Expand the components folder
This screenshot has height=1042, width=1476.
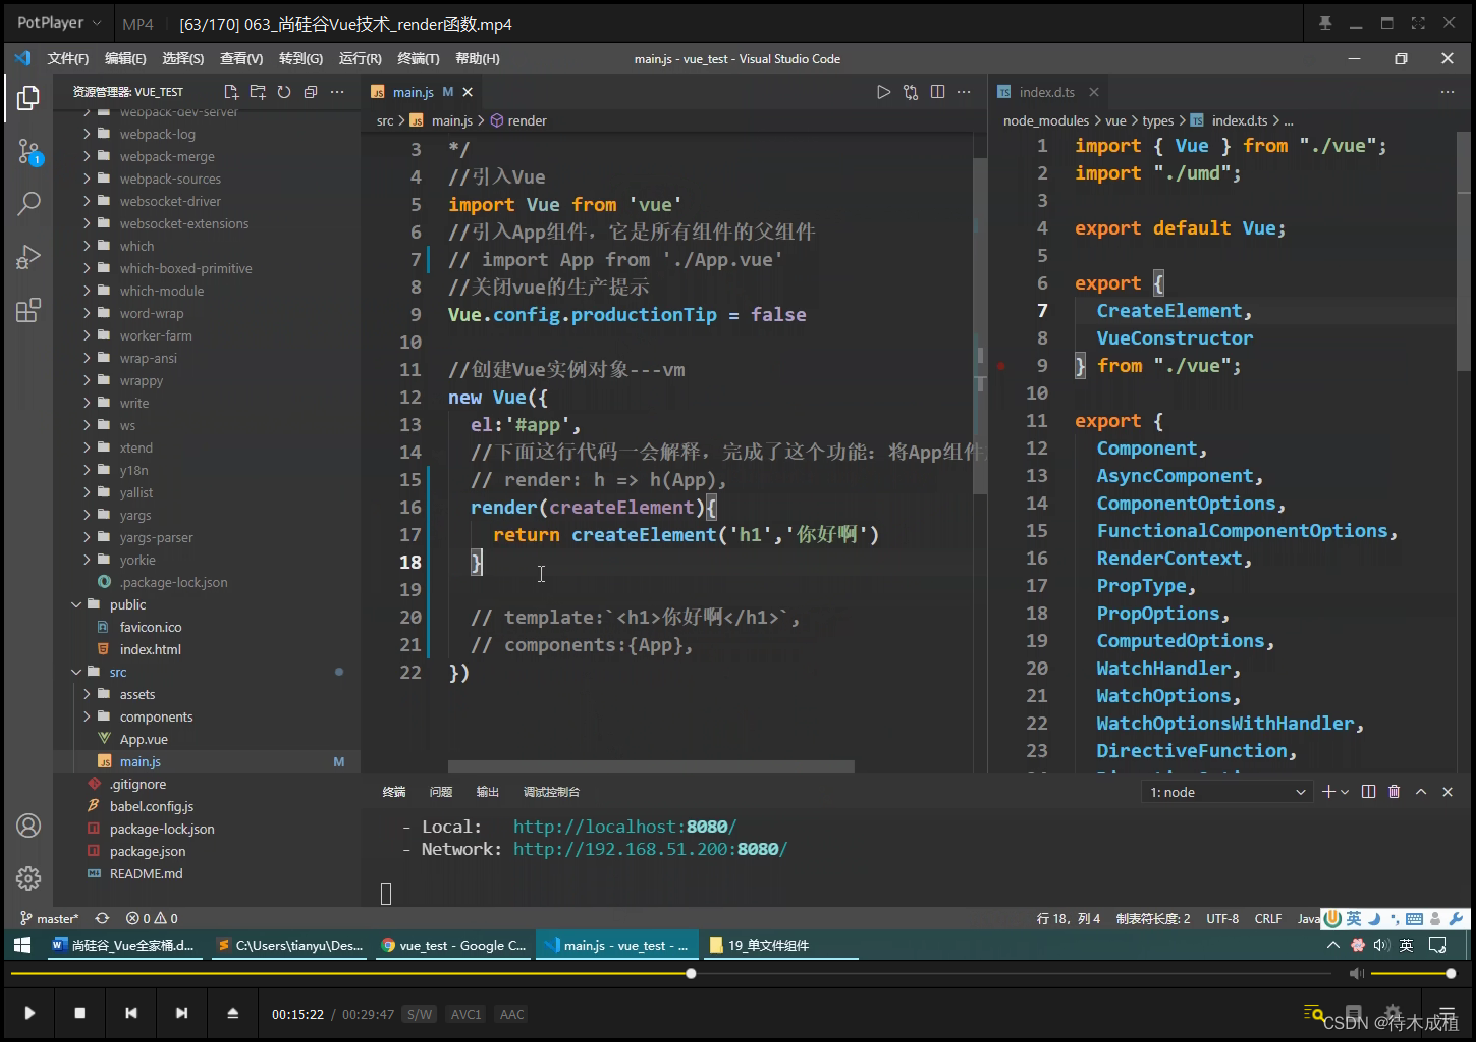(87, 717)
